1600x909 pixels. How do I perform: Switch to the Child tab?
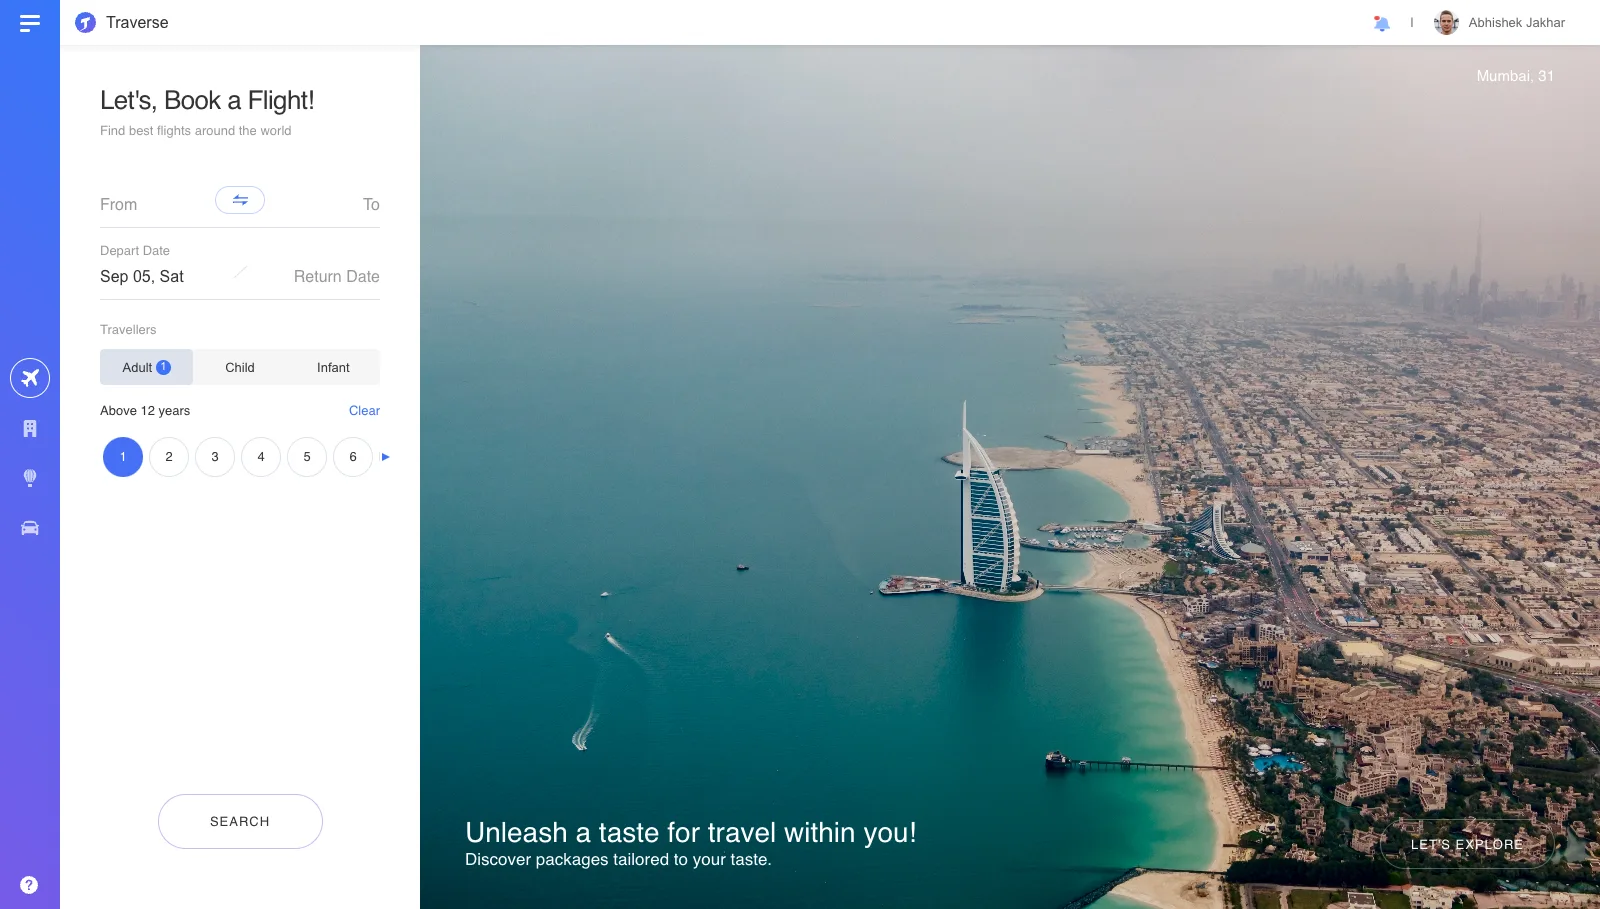pos(240,367)
